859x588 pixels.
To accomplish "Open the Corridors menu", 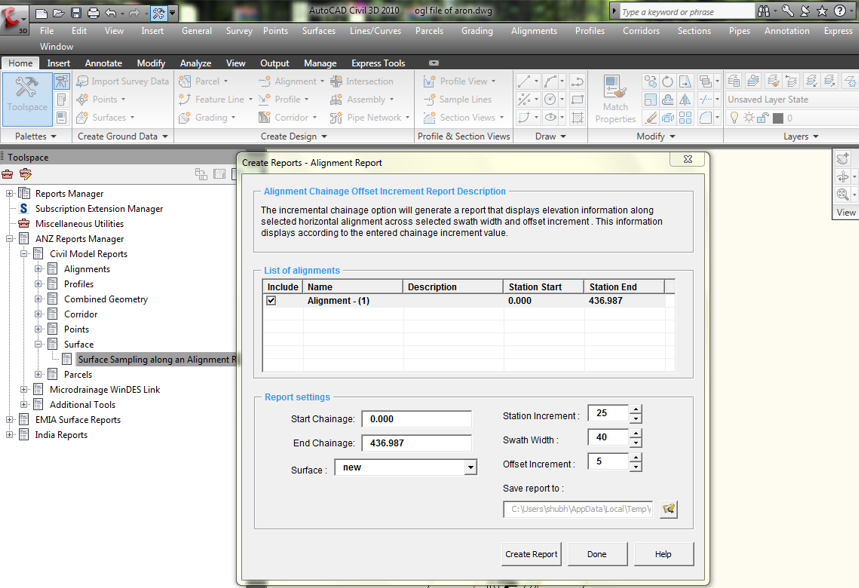I will click(x=641, y=31).
